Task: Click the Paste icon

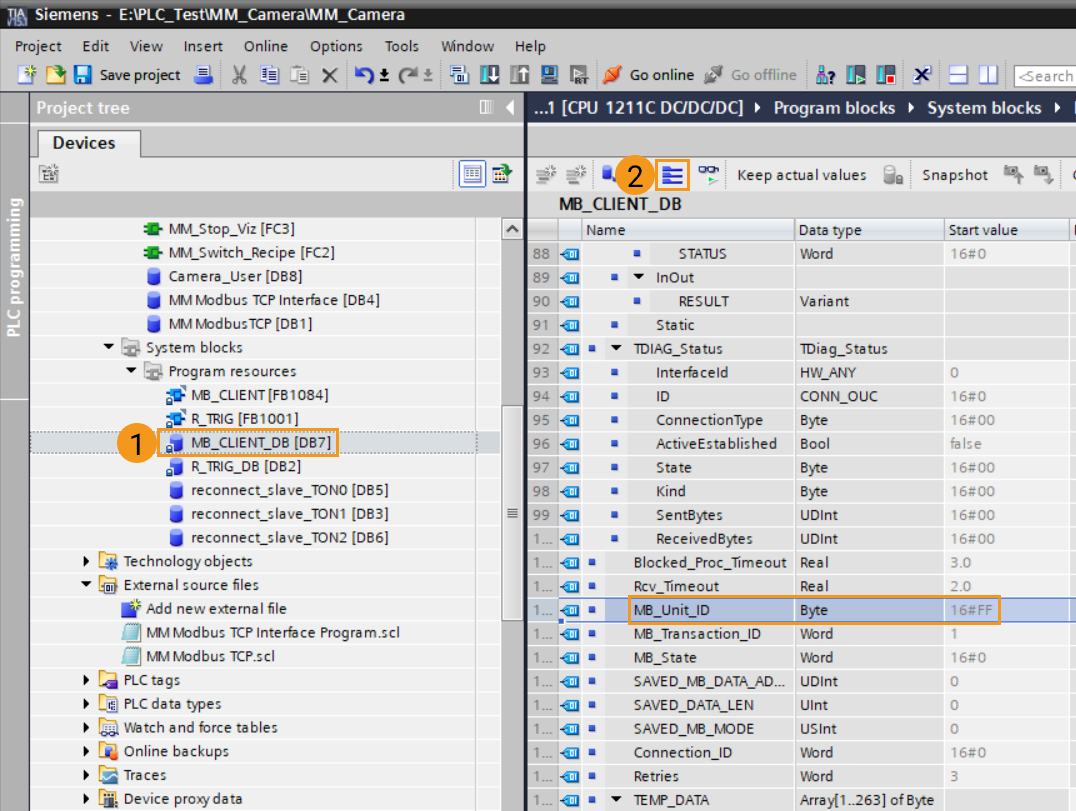Action: click(x=299, y=75)
